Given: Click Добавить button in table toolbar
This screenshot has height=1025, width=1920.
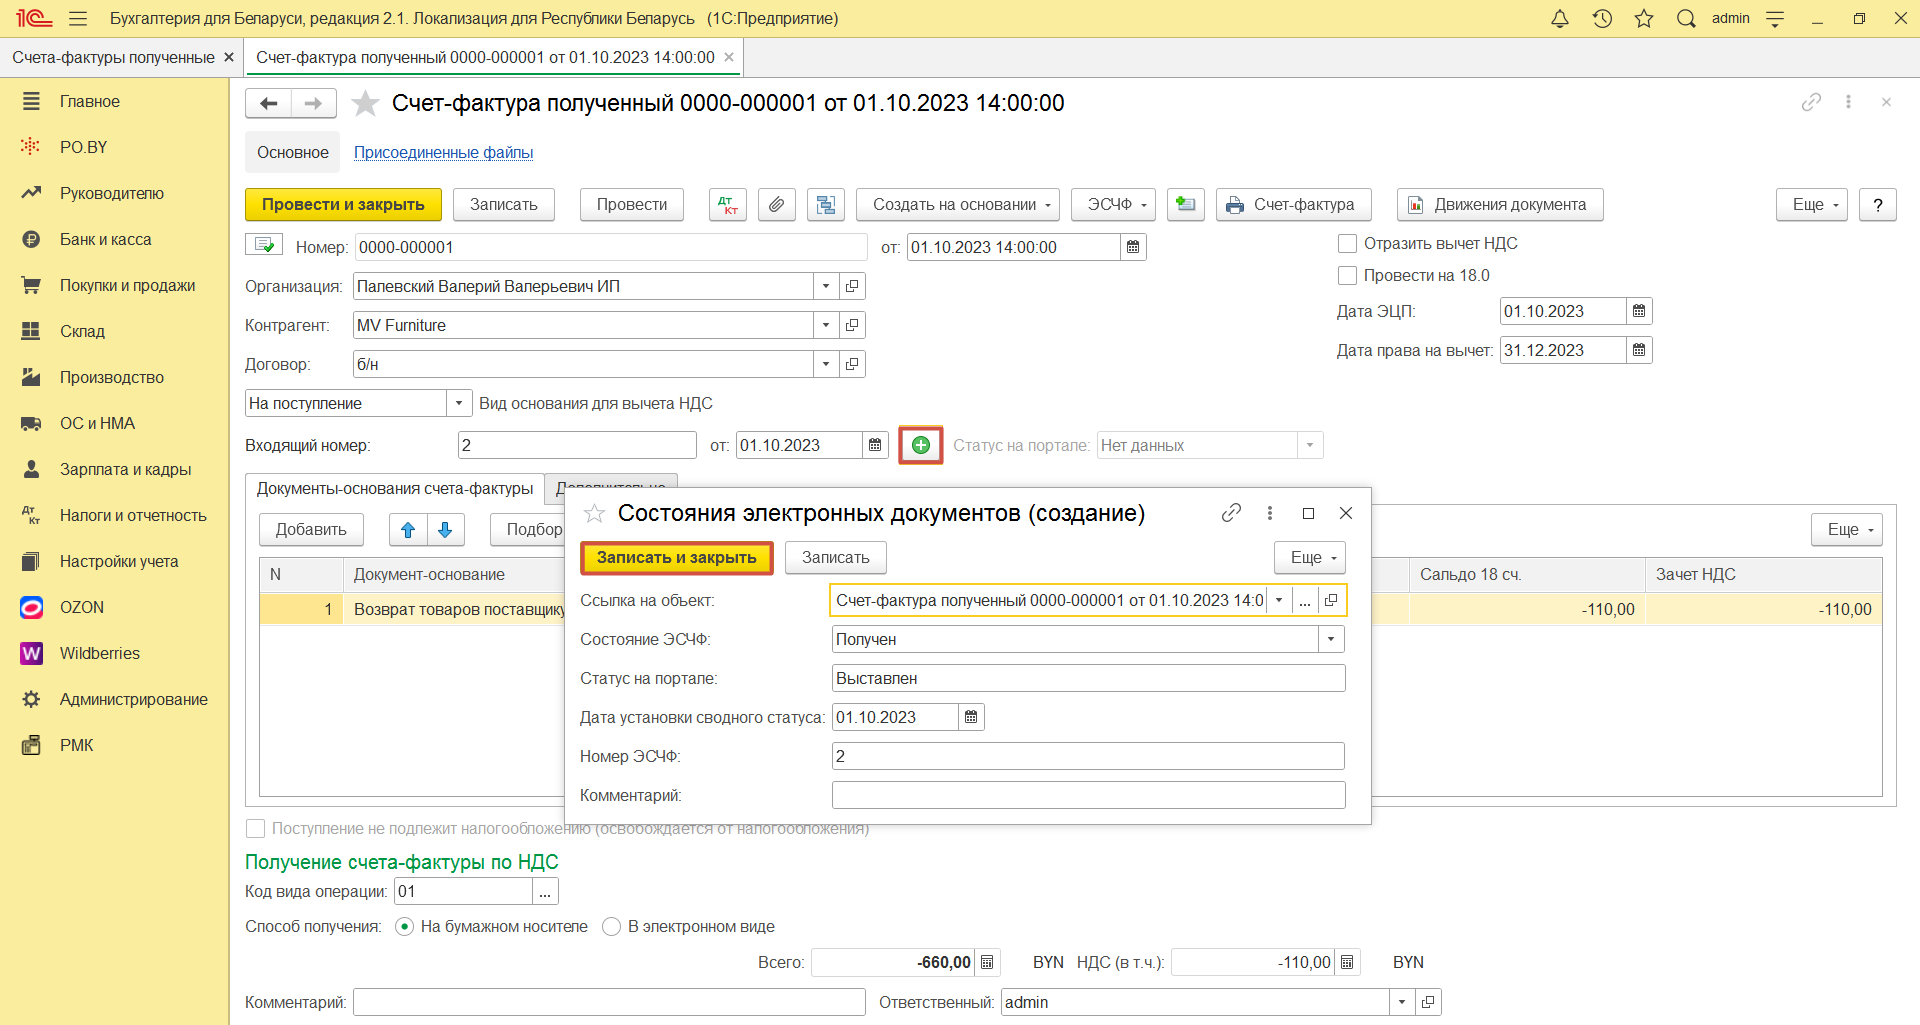Looking at the screenshot, I should point(311,530).
